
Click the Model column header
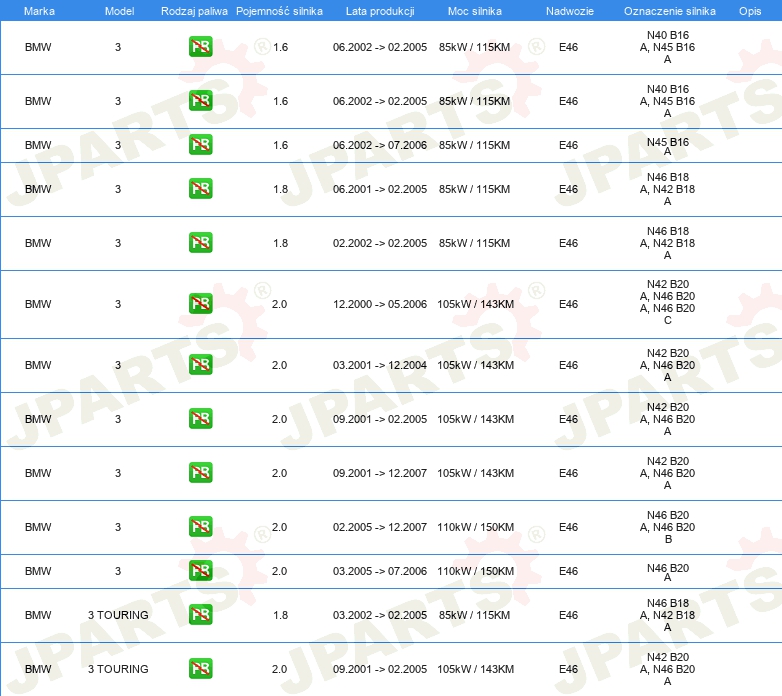point(119,11)
